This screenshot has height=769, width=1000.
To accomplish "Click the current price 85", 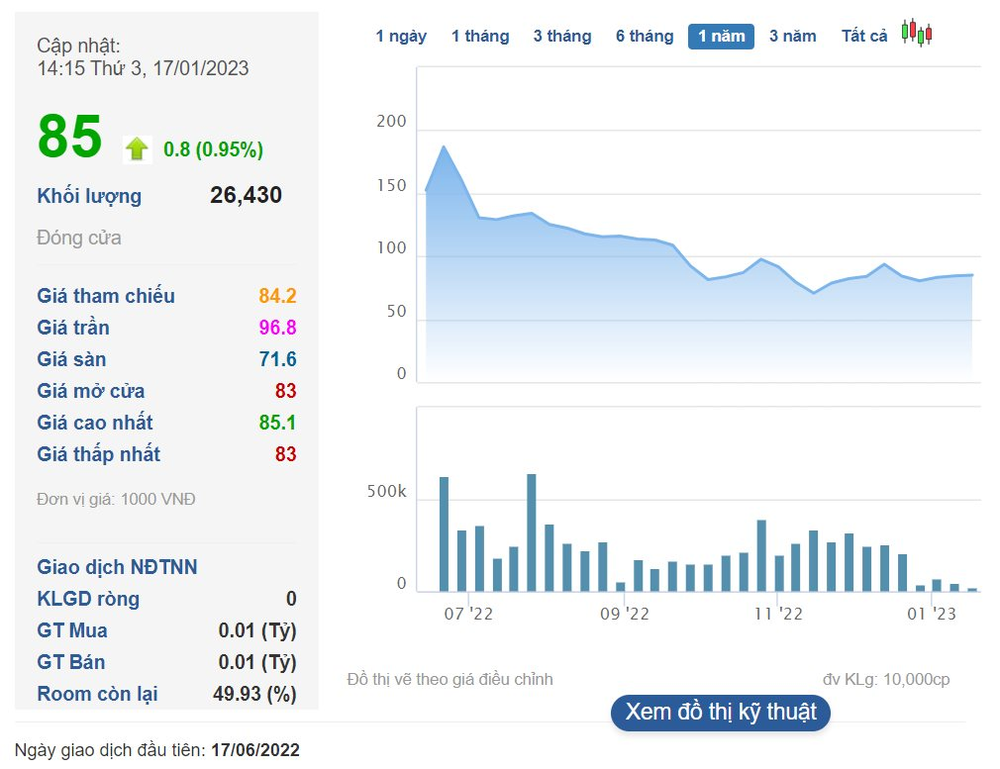I will (70, 136).
